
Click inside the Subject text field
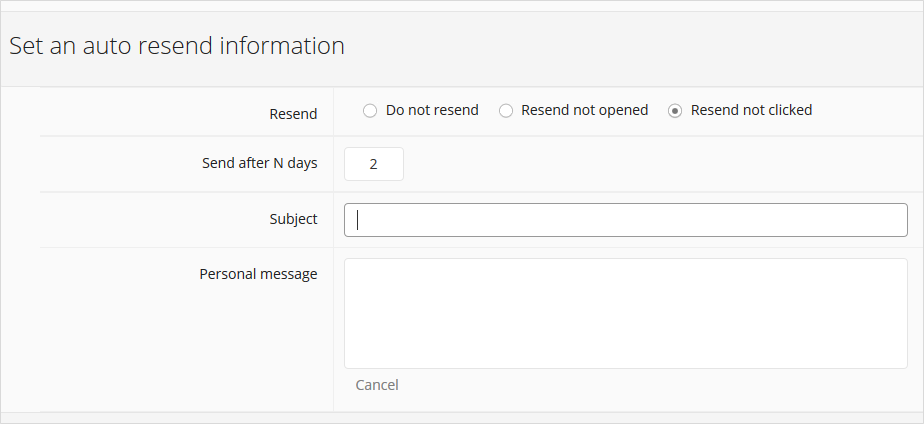pos(626,220)
